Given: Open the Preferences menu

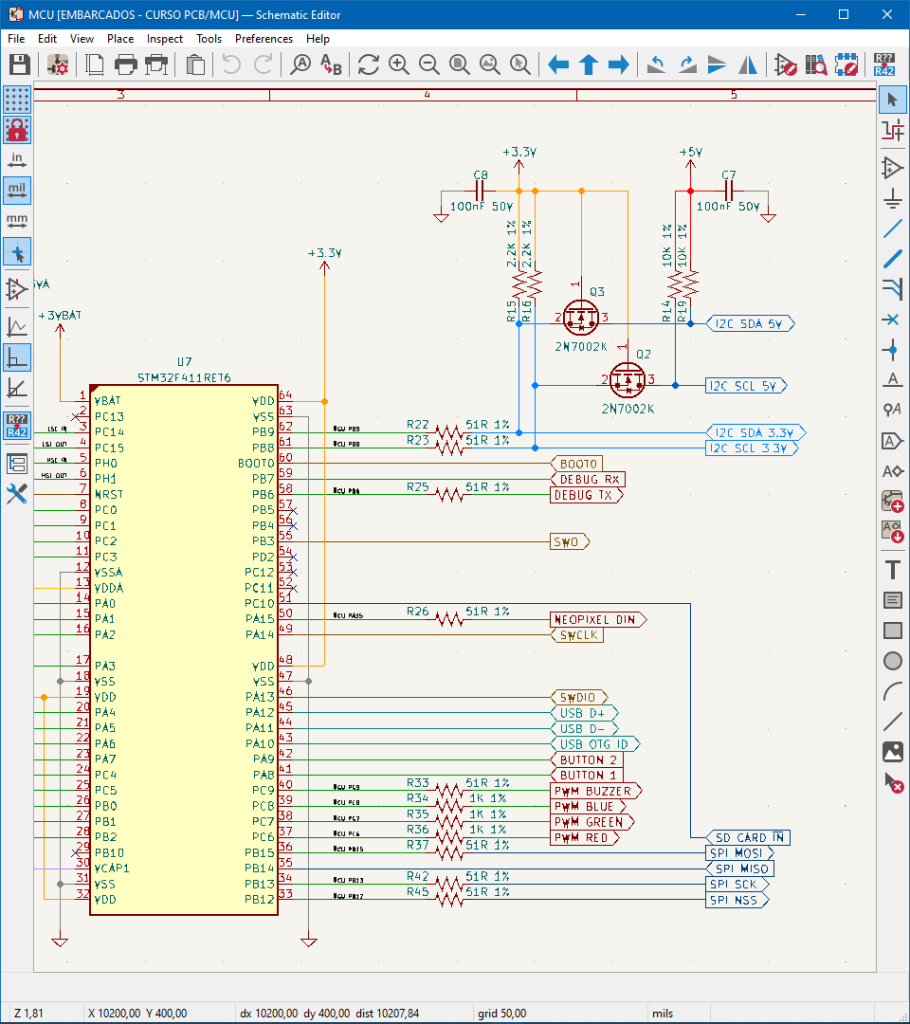Looking at the screenshot, I should click(264, 39).
